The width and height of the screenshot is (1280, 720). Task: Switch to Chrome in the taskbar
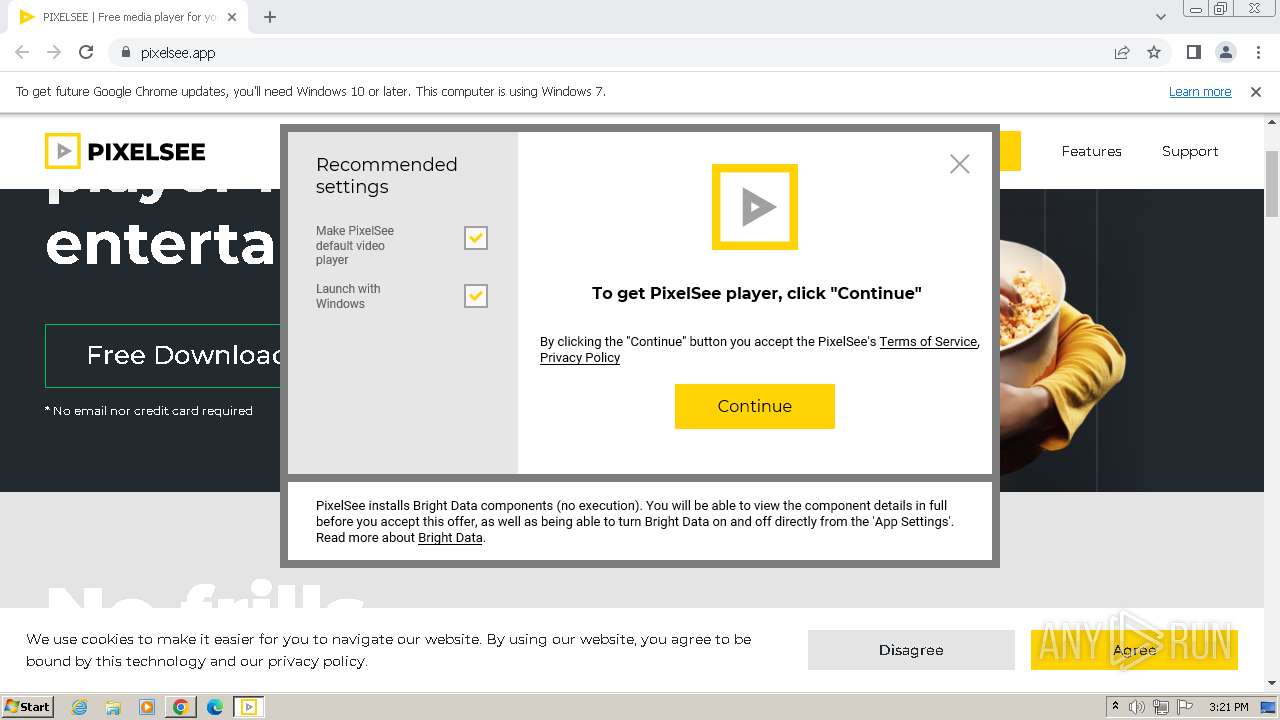tap(181, 707)
